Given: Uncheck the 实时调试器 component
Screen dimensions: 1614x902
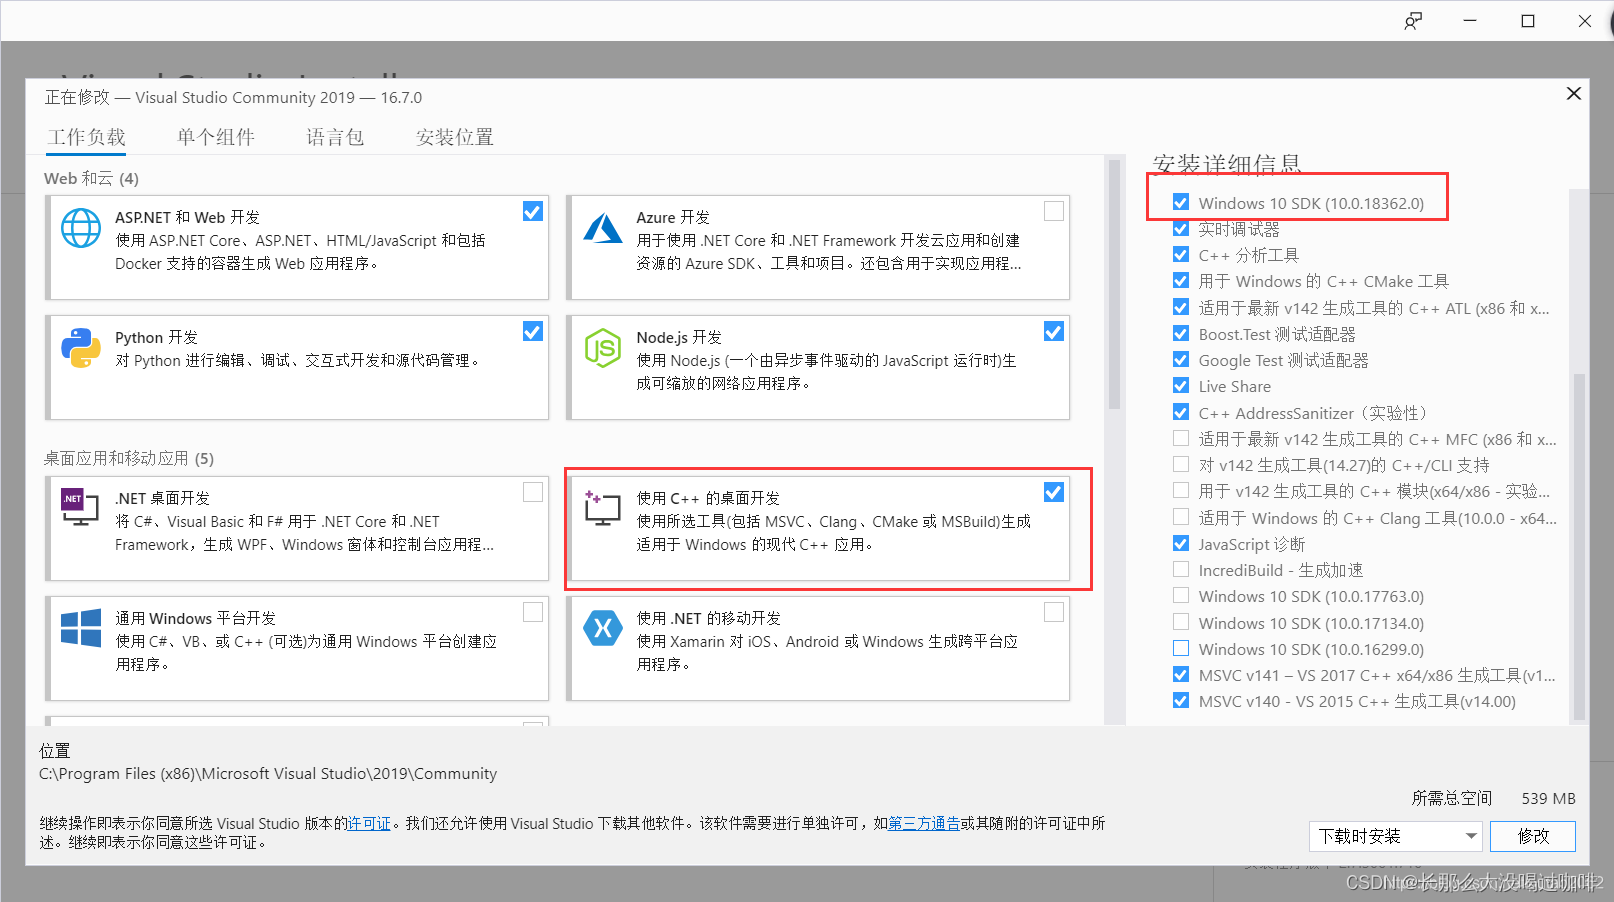Looking at the screenshot, I should (x=1181, y=228).
